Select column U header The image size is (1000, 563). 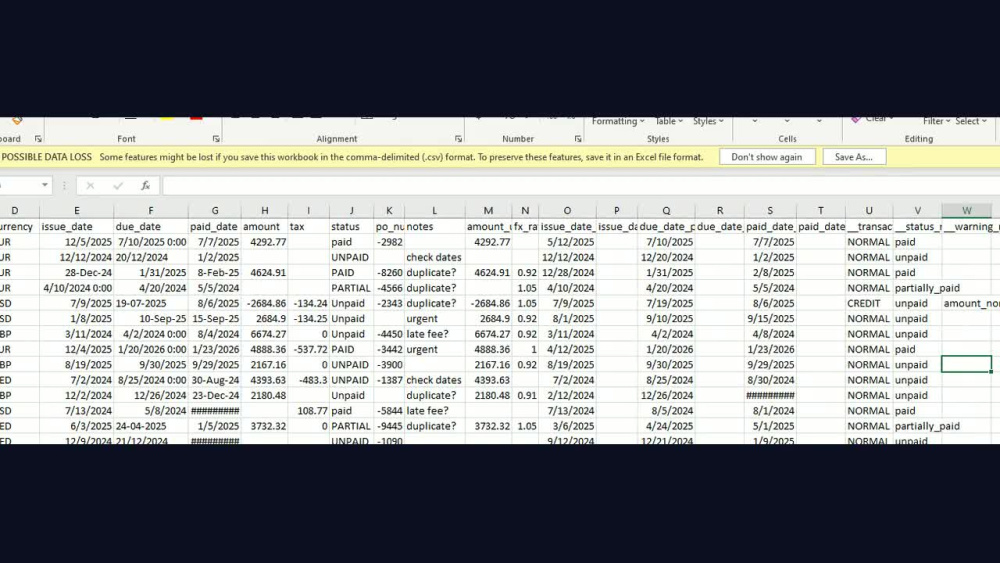pos(869,210)
